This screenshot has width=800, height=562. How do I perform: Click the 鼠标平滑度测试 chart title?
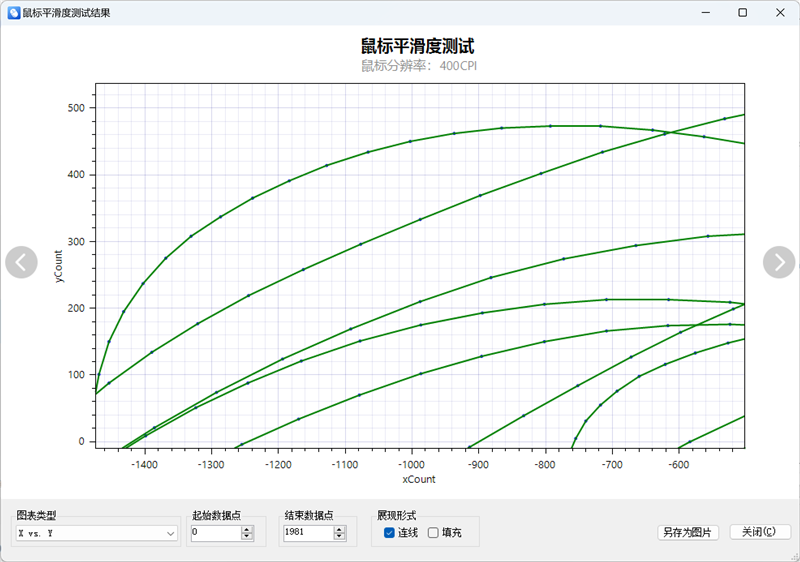pyautogui.click(x=417, y=46)
